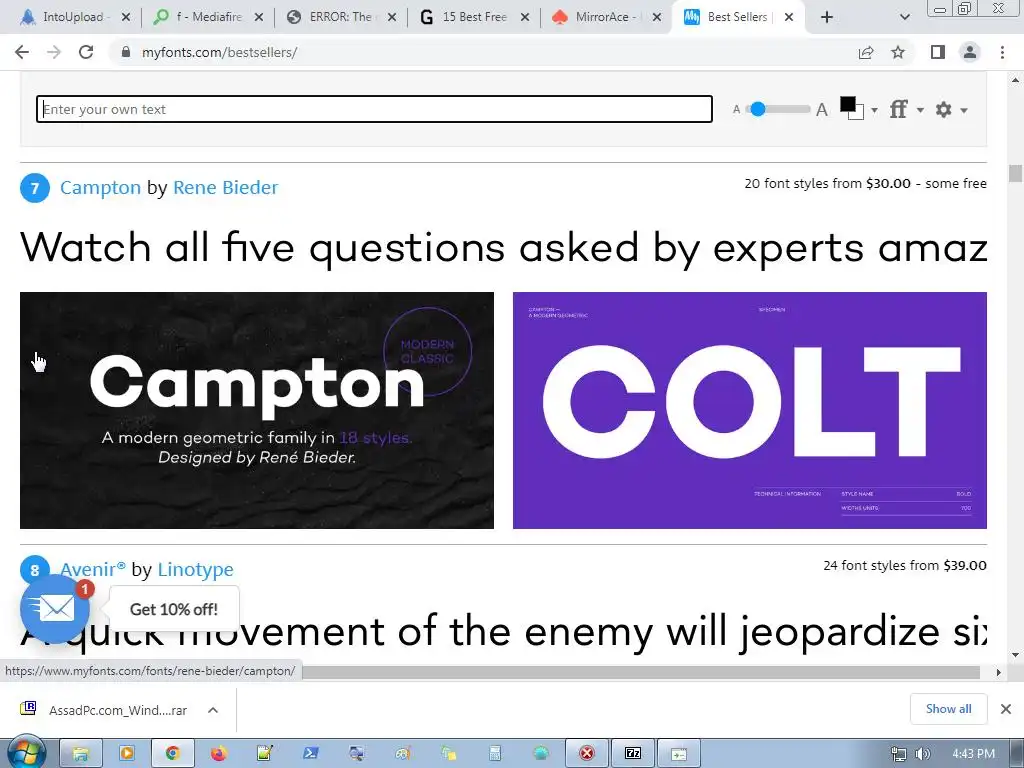Expand the rar download options chevron
Screen dimensions: 1024x768
213,710
